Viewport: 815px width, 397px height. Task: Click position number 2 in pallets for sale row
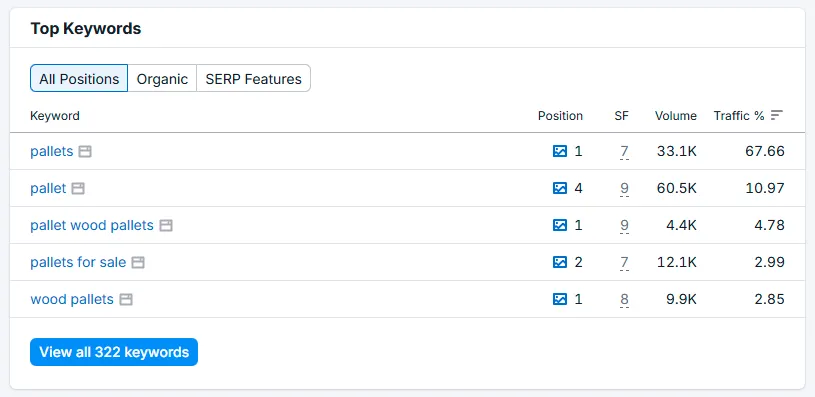pyautogui.click(x=578, y=262)
